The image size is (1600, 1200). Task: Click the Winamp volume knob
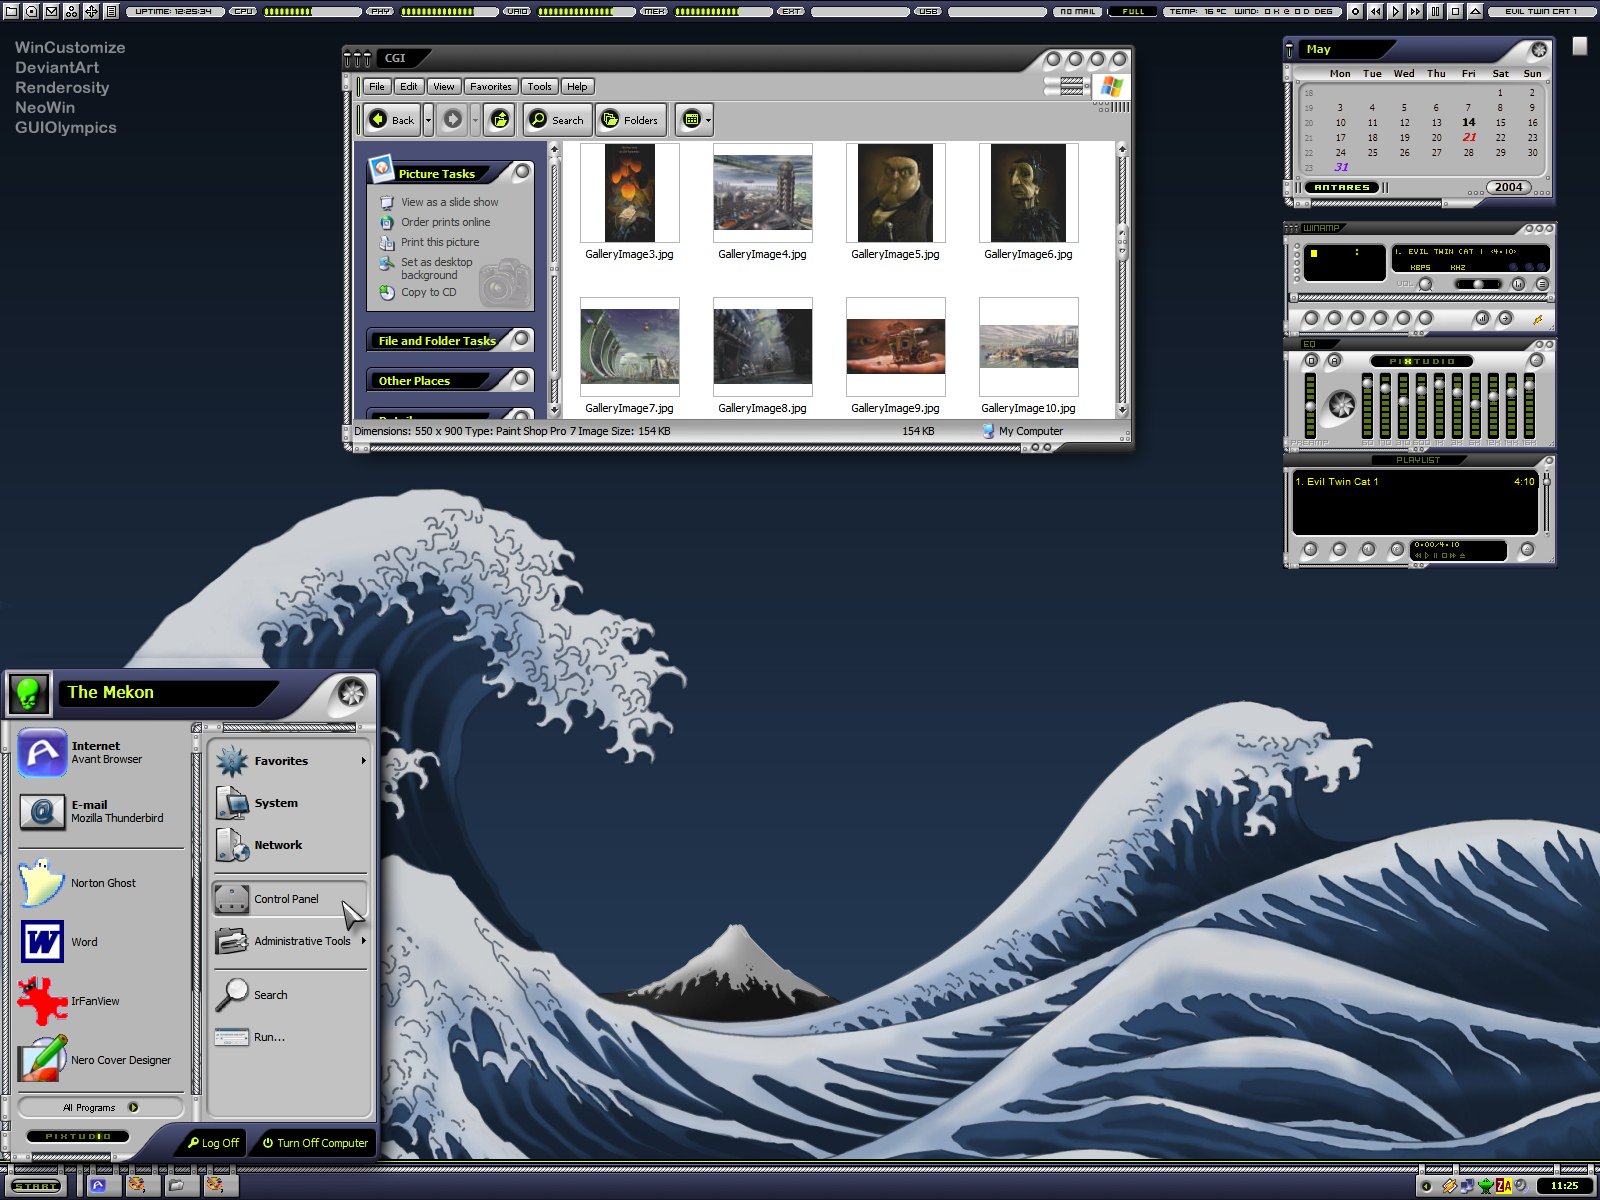point(1426,284)
